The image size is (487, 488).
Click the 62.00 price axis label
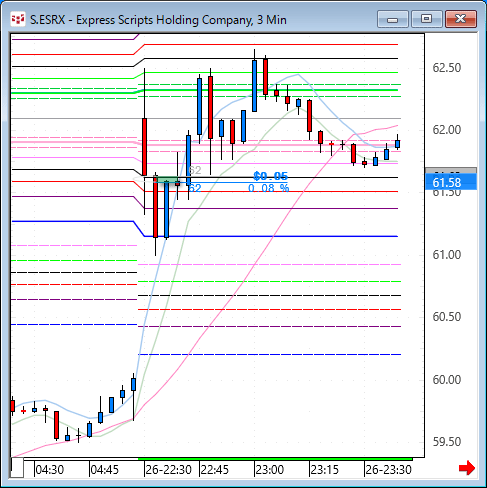447,130
